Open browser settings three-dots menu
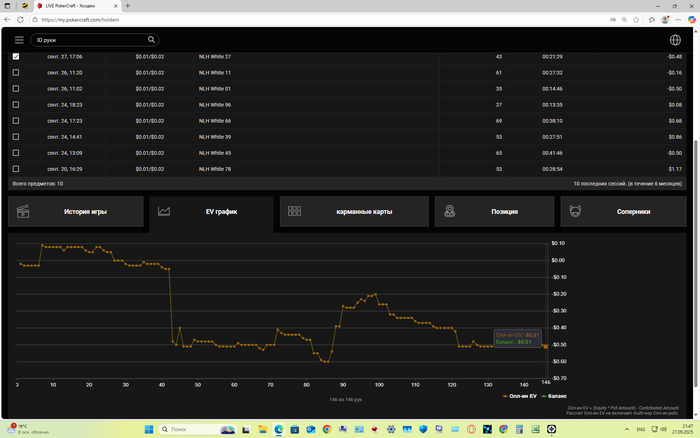Screen dimensions: 700x438 pos(678,20)
